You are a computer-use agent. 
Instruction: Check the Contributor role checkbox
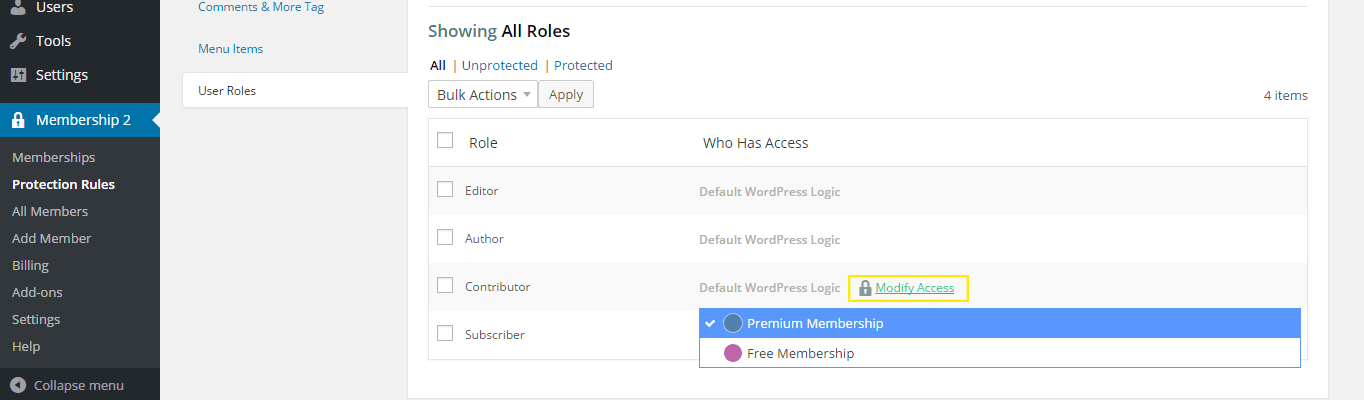[446, 285]
